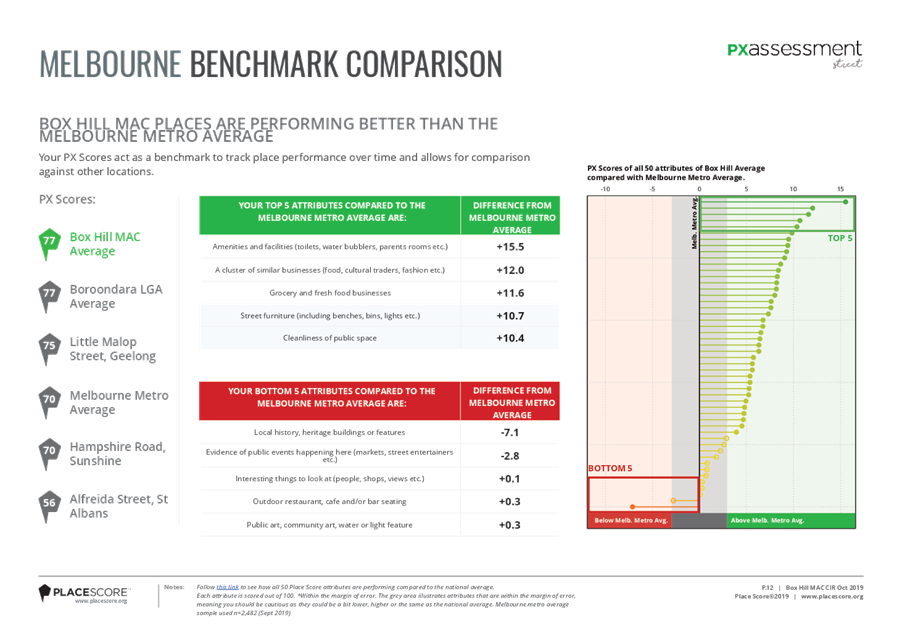
Task: Click 'www.placescore.org' in the footer right
Action: 832,597
